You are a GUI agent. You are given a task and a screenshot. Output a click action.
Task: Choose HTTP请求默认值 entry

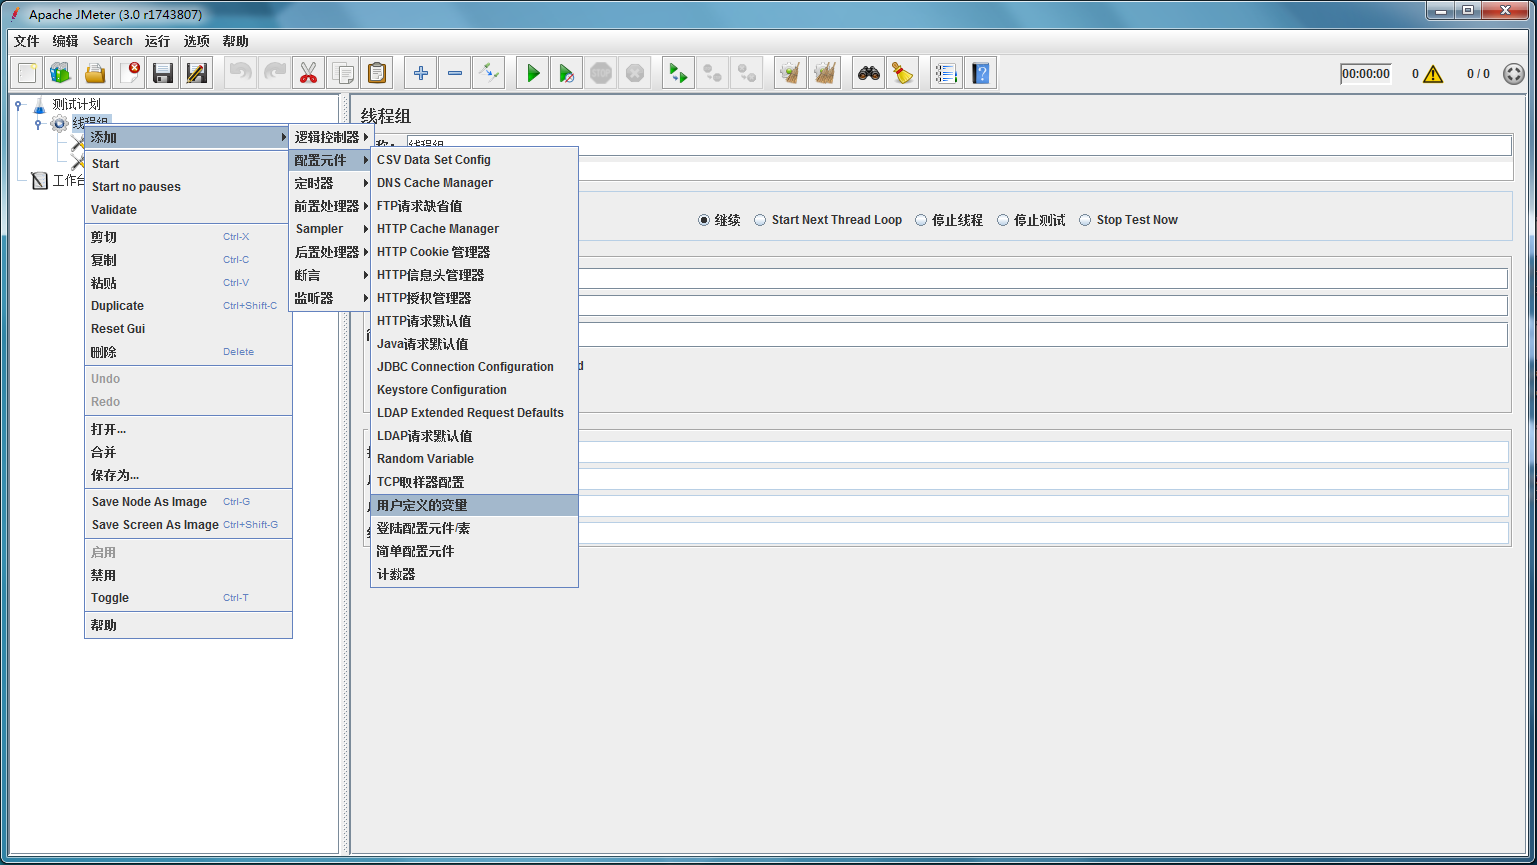(474, 321)
